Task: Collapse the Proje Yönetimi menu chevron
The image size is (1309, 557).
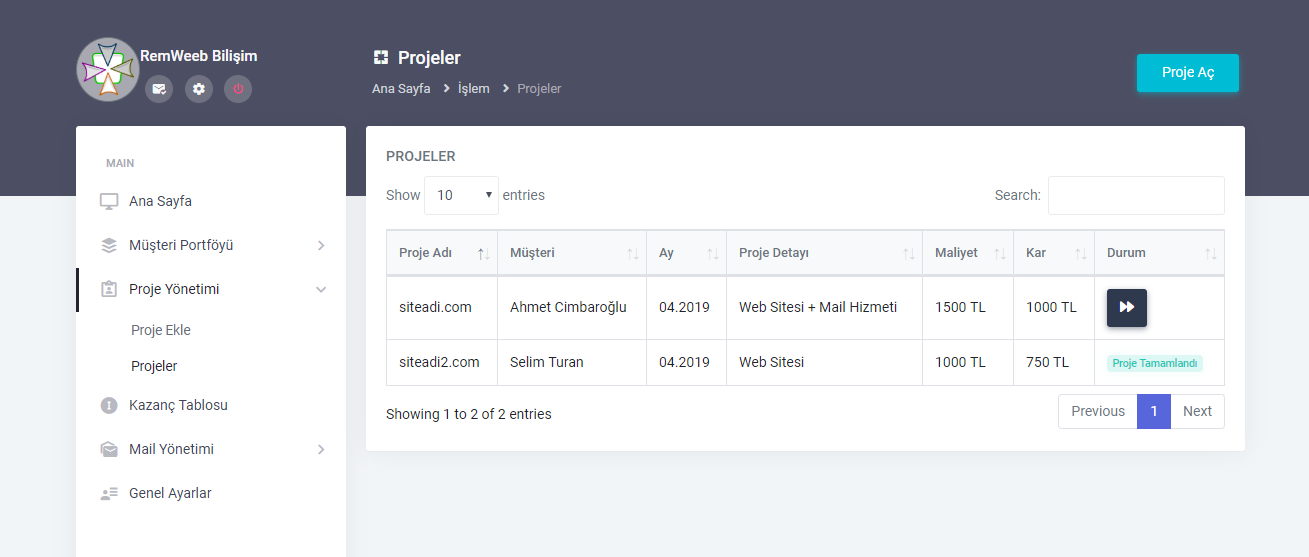Action: 321,289
